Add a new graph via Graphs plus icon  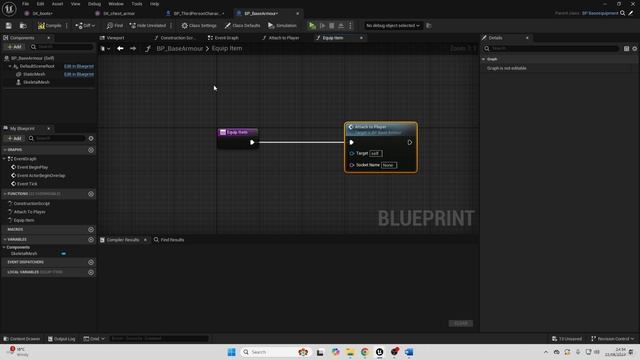[91, 150]
